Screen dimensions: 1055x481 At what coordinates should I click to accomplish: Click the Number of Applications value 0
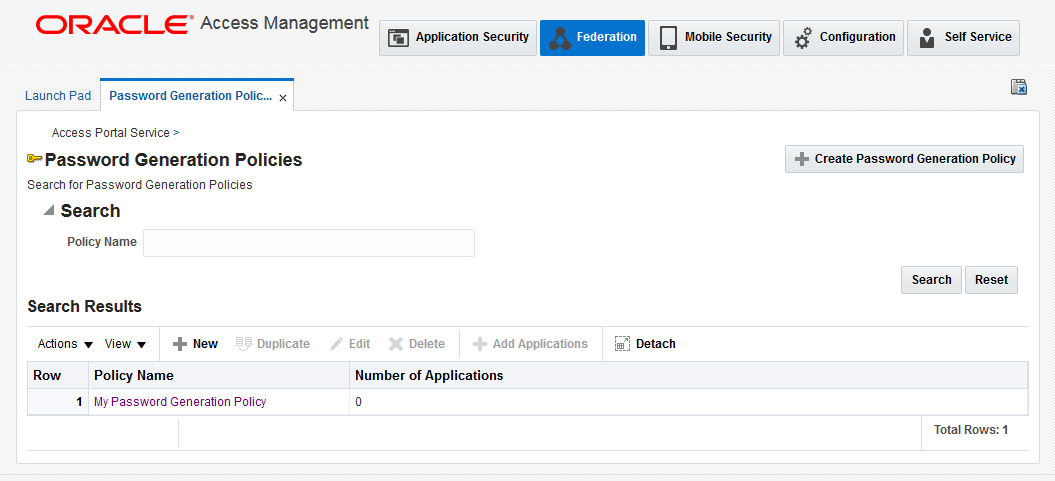[359, 402]
